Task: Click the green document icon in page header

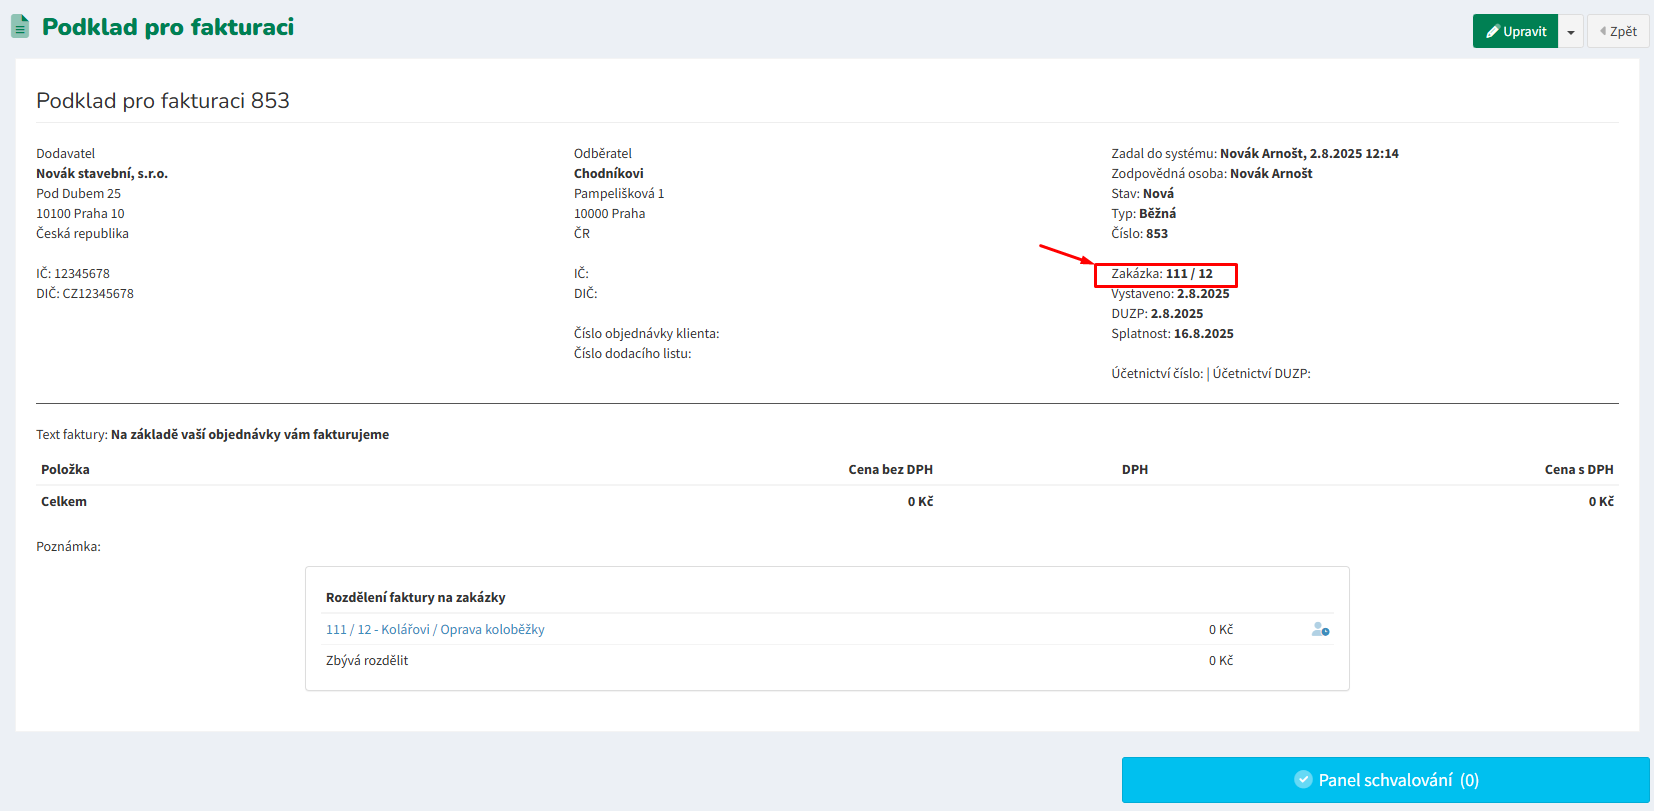Action: 20,27
